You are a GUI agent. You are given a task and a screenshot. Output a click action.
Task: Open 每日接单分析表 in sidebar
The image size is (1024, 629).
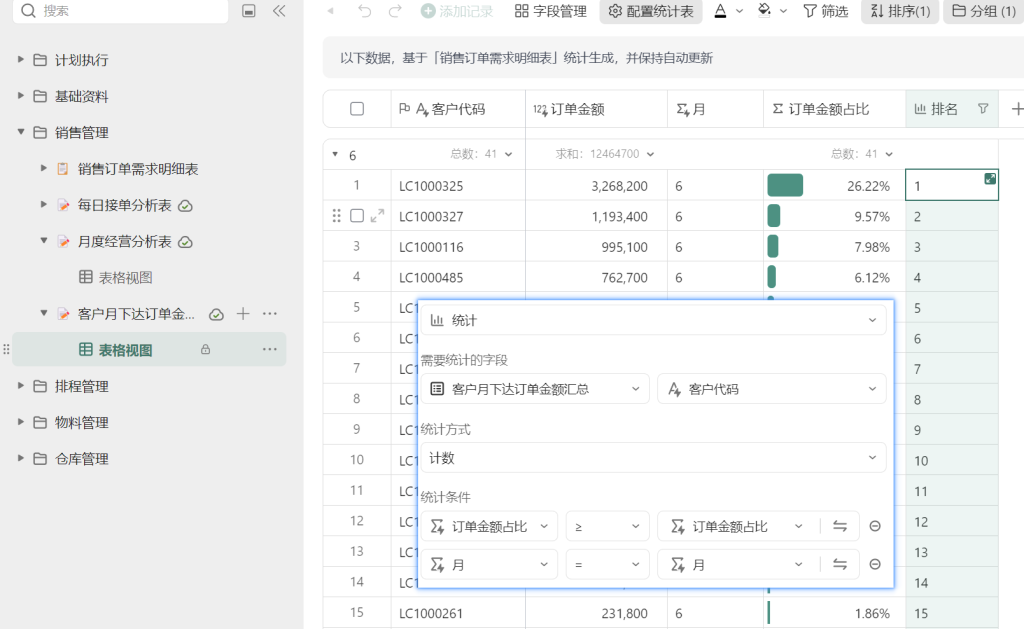tap(124, 206)
